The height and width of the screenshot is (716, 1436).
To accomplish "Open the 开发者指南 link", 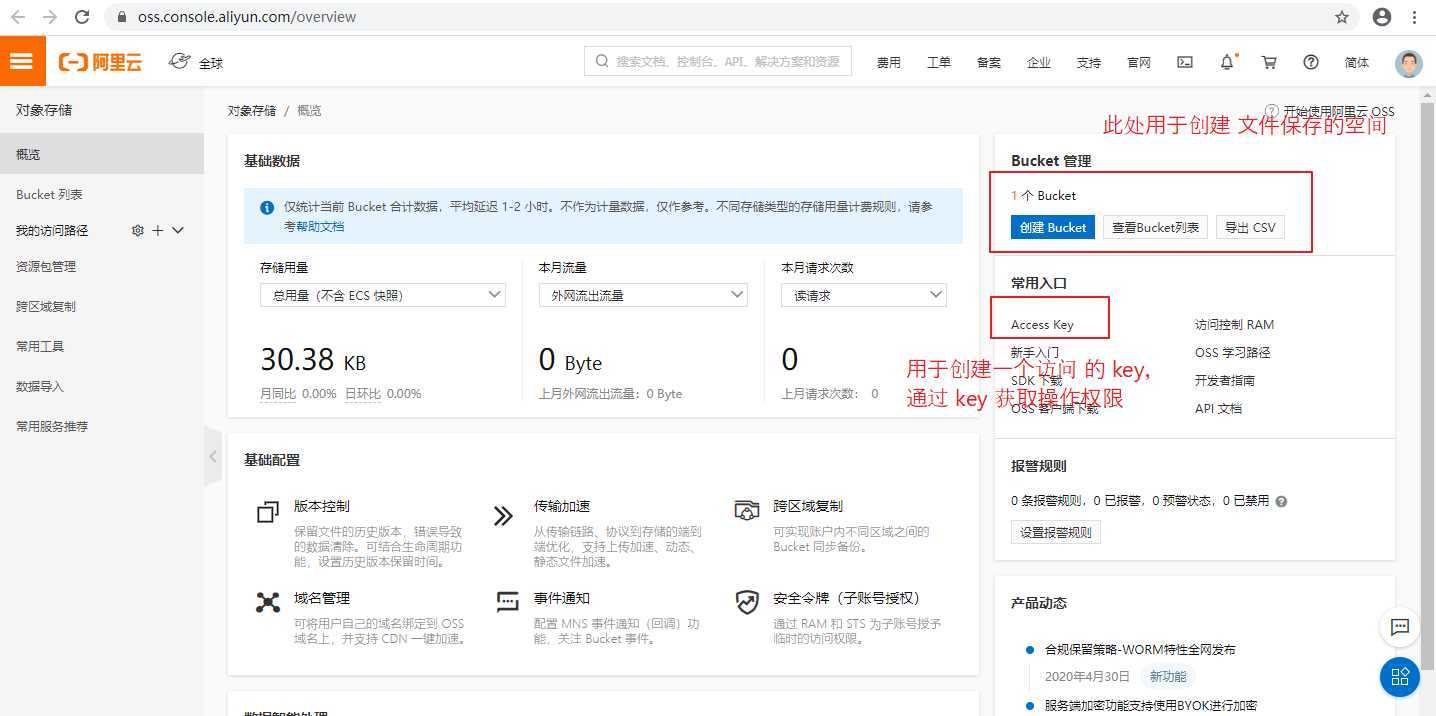I will [1224, 381].
